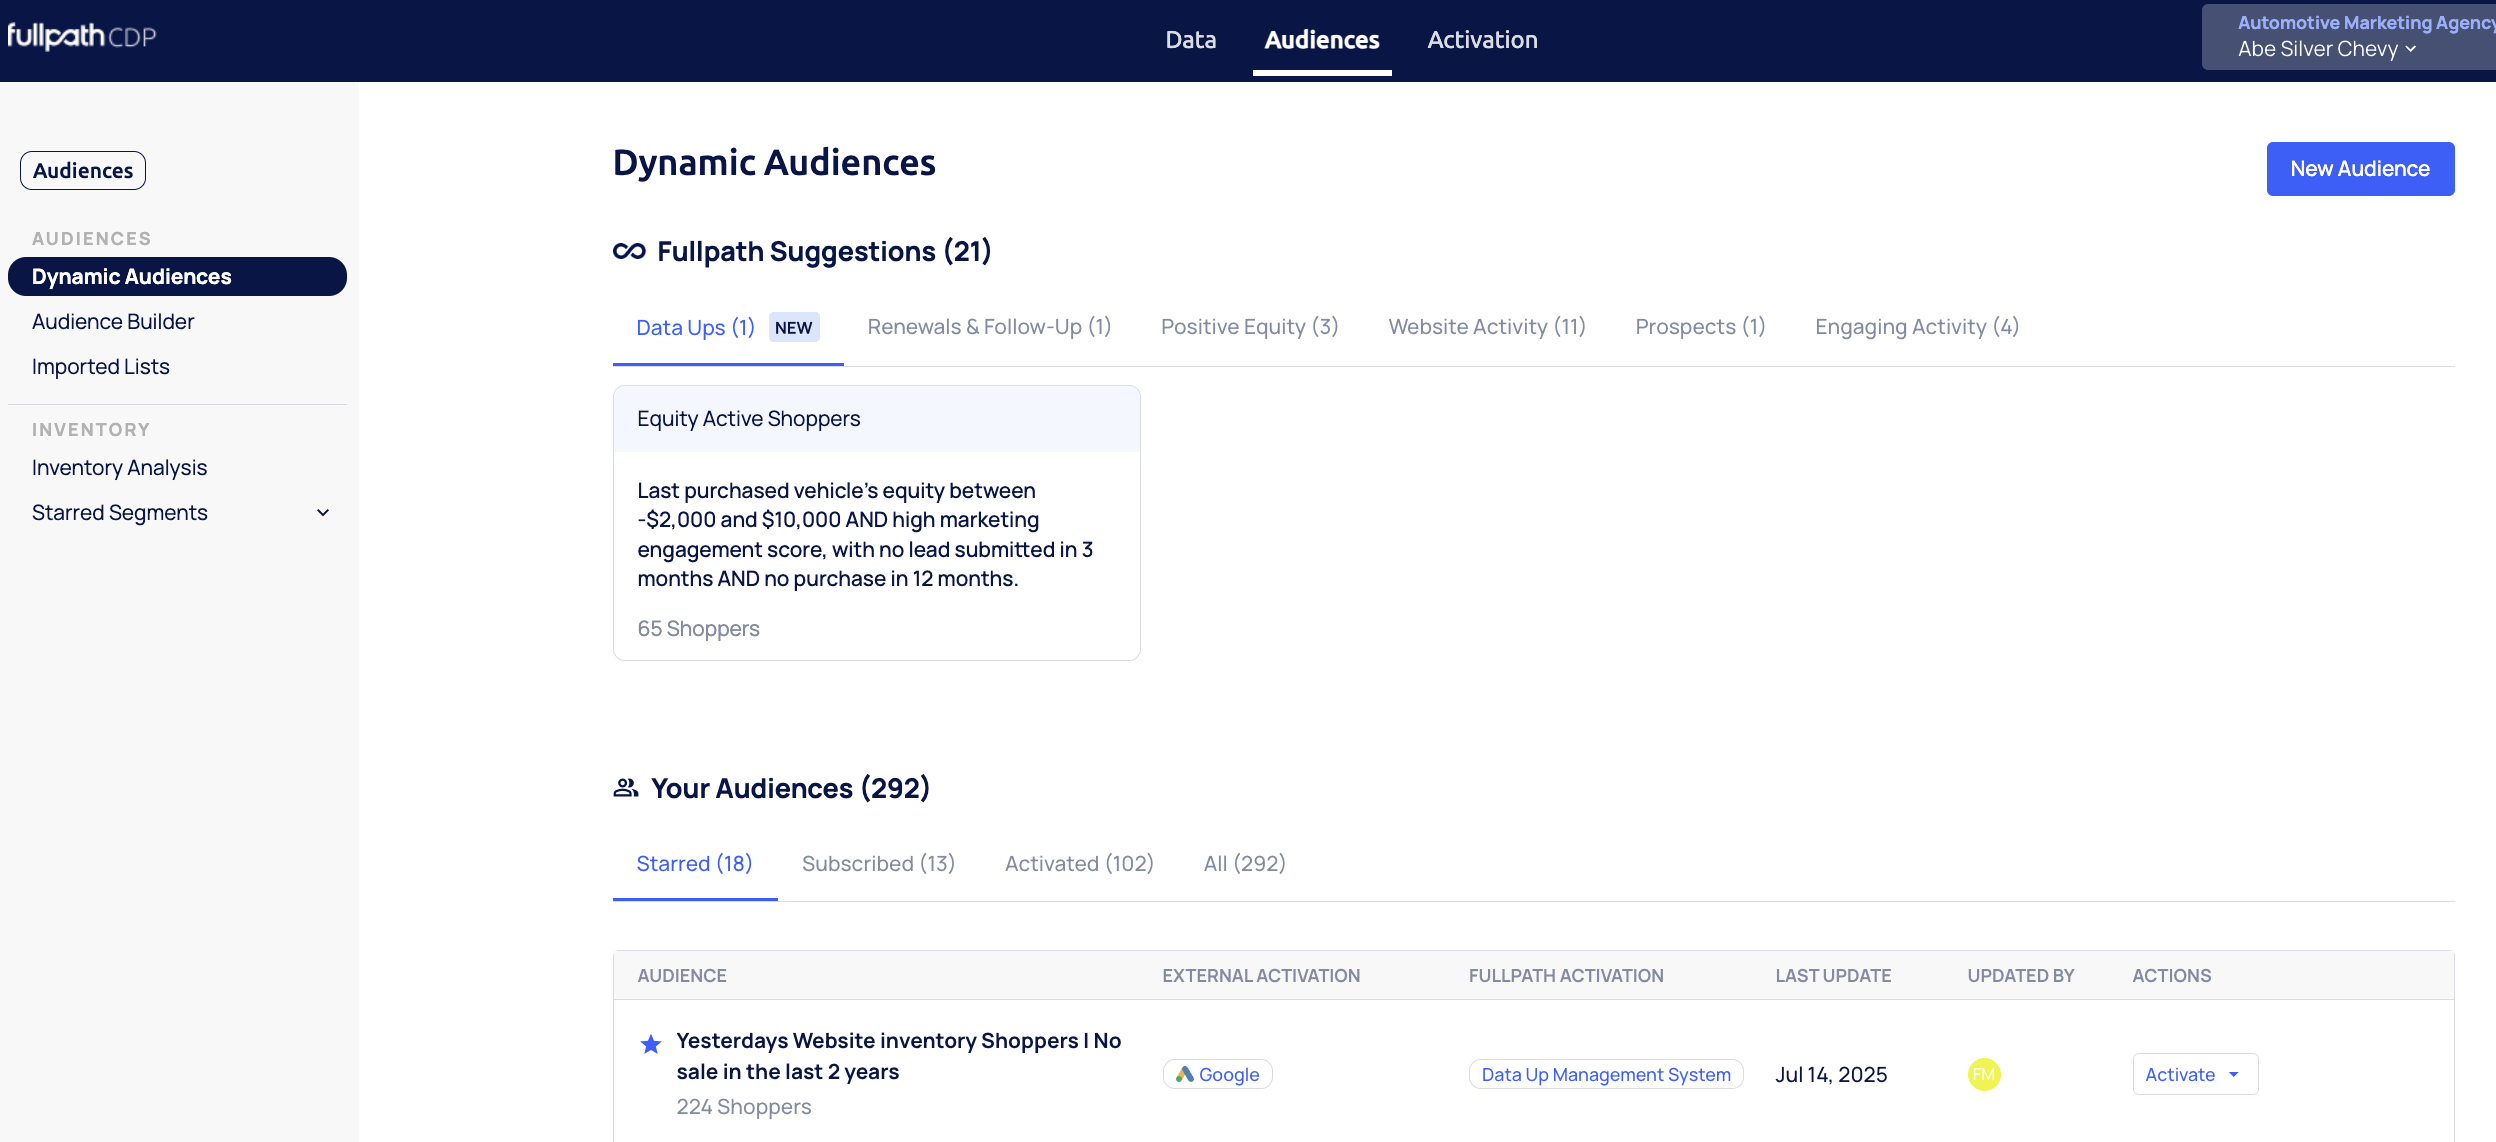The height and width of the screenshot is (1142, 2496).
Task: Unstar the Yesterdays Website inventory Shoppers audience
Action: click(x=651, y=1044)
